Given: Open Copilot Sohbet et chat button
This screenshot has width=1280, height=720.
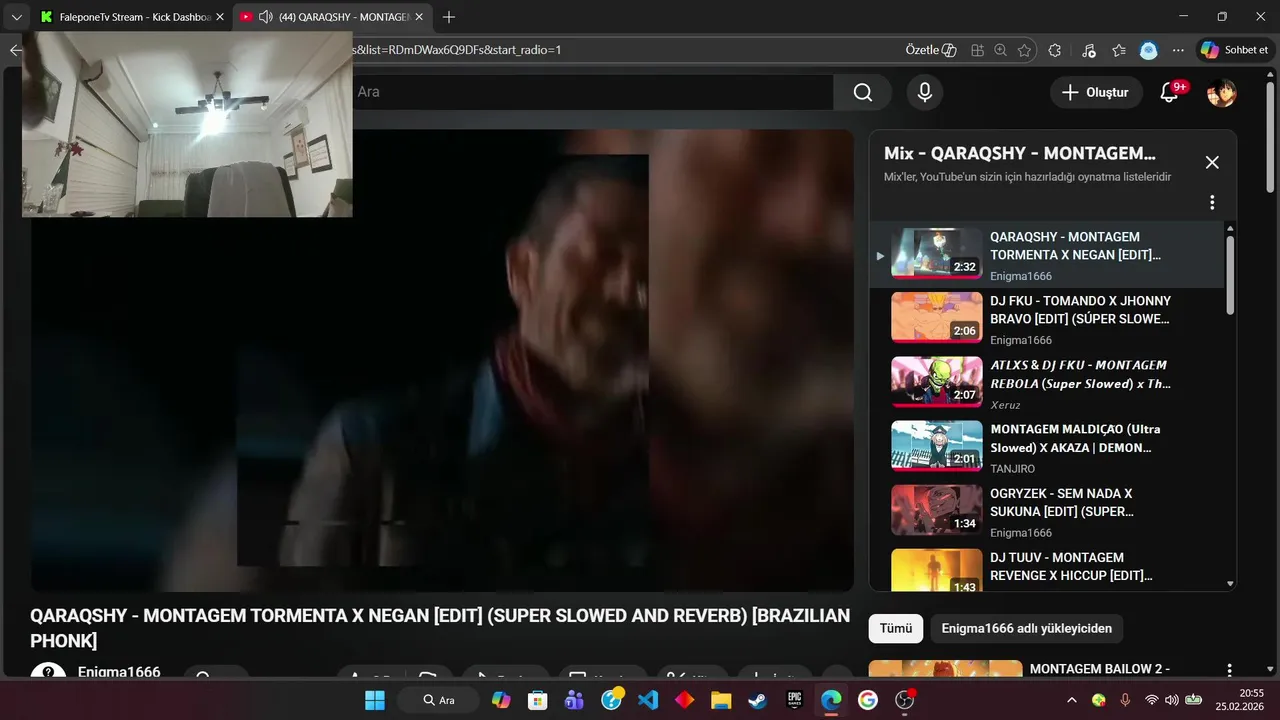Looking at the screenshot, I should (1235, 50).
